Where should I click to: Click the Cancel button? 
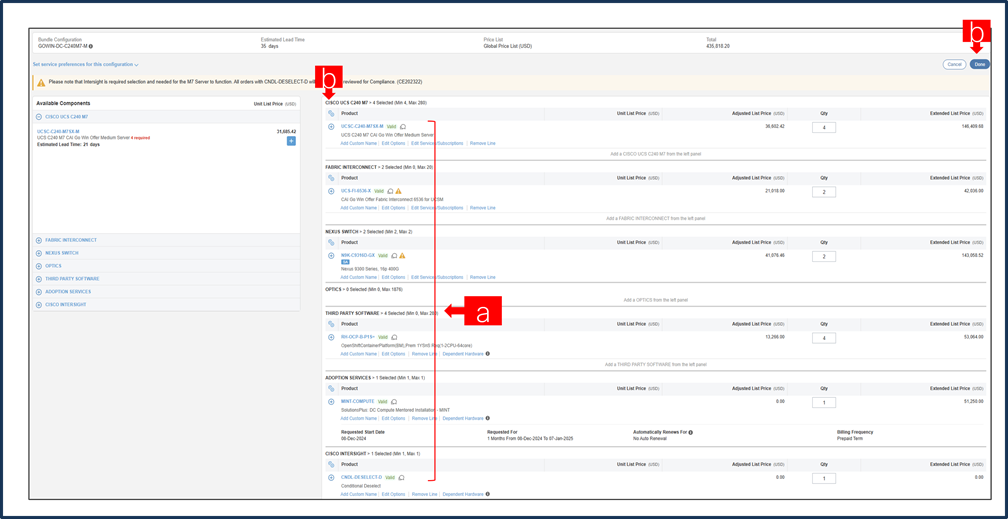(955, 64)
